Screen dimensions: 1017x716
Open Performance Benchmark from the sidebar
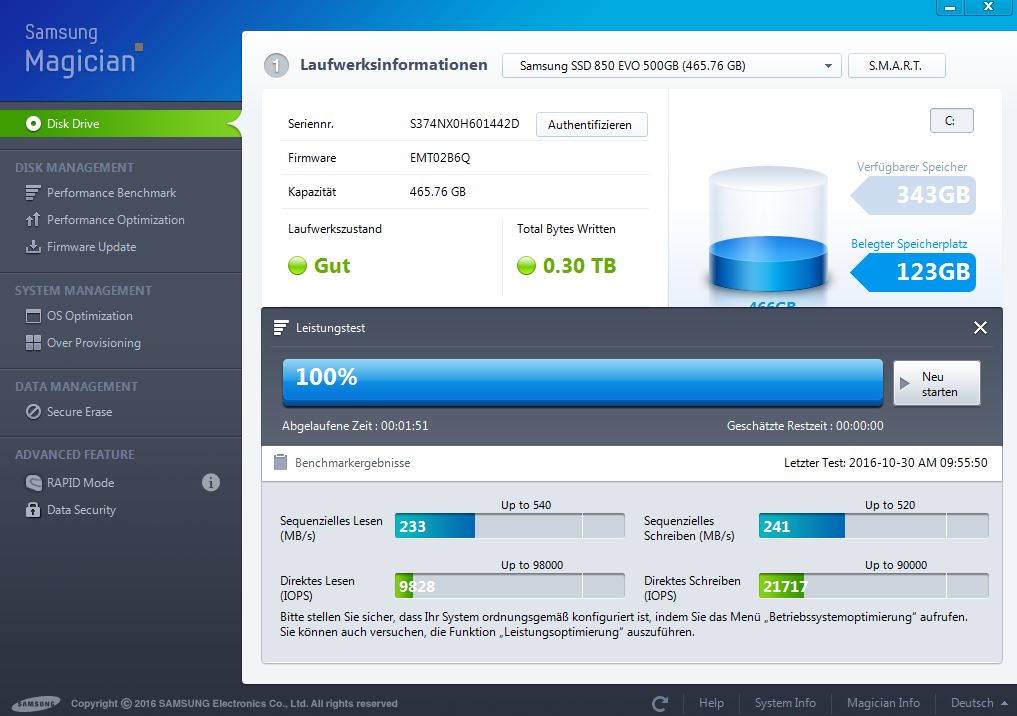pyautogui.click(x=111, y=193)
